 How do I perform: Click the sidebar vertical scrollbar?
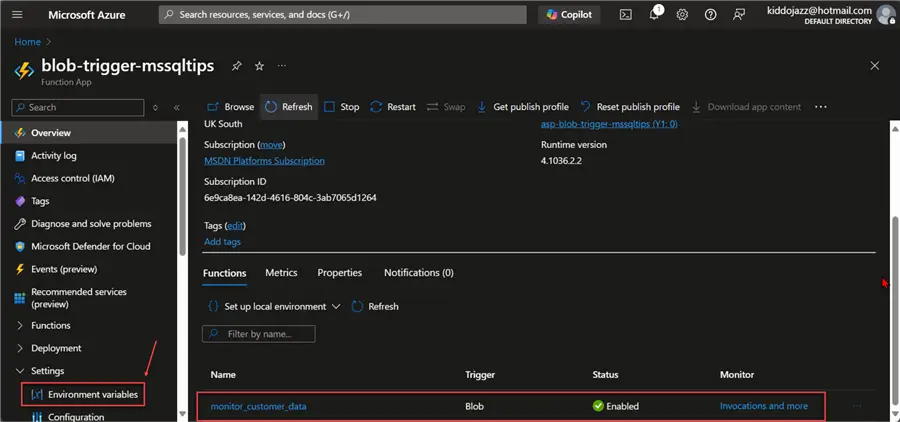(x=183, y=195)
